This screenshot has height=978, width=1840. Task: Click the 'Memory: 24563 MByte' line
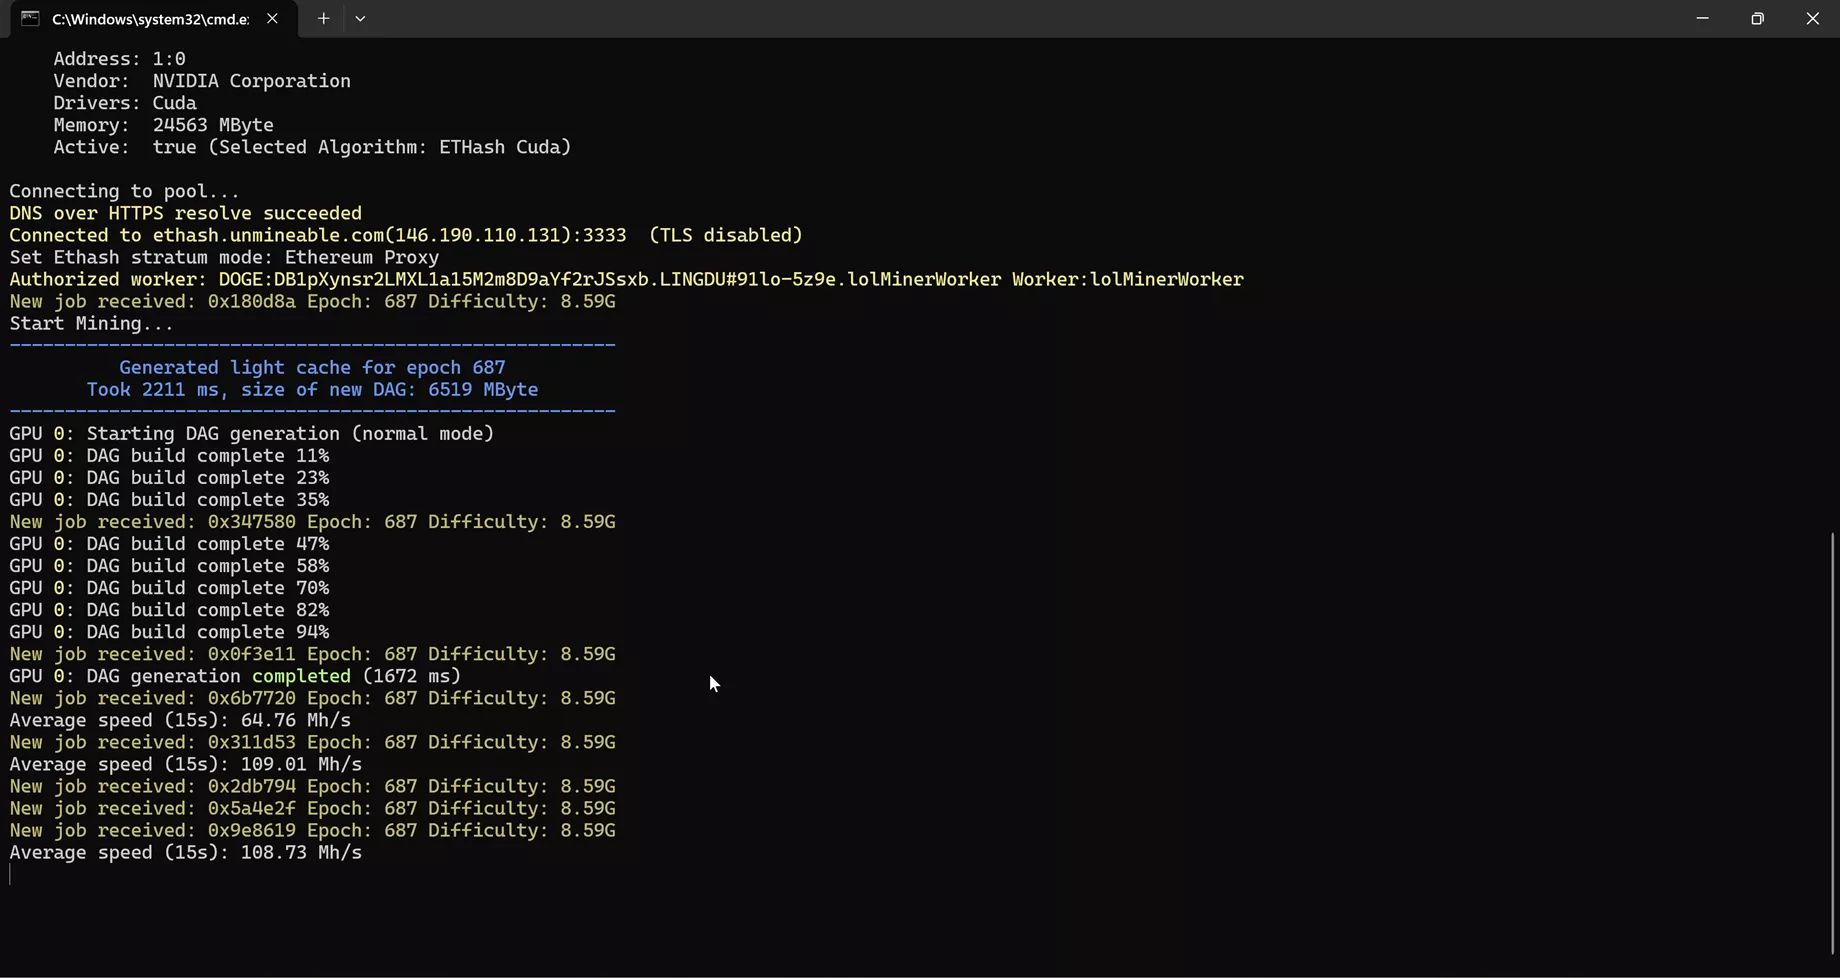coord(163,125)
